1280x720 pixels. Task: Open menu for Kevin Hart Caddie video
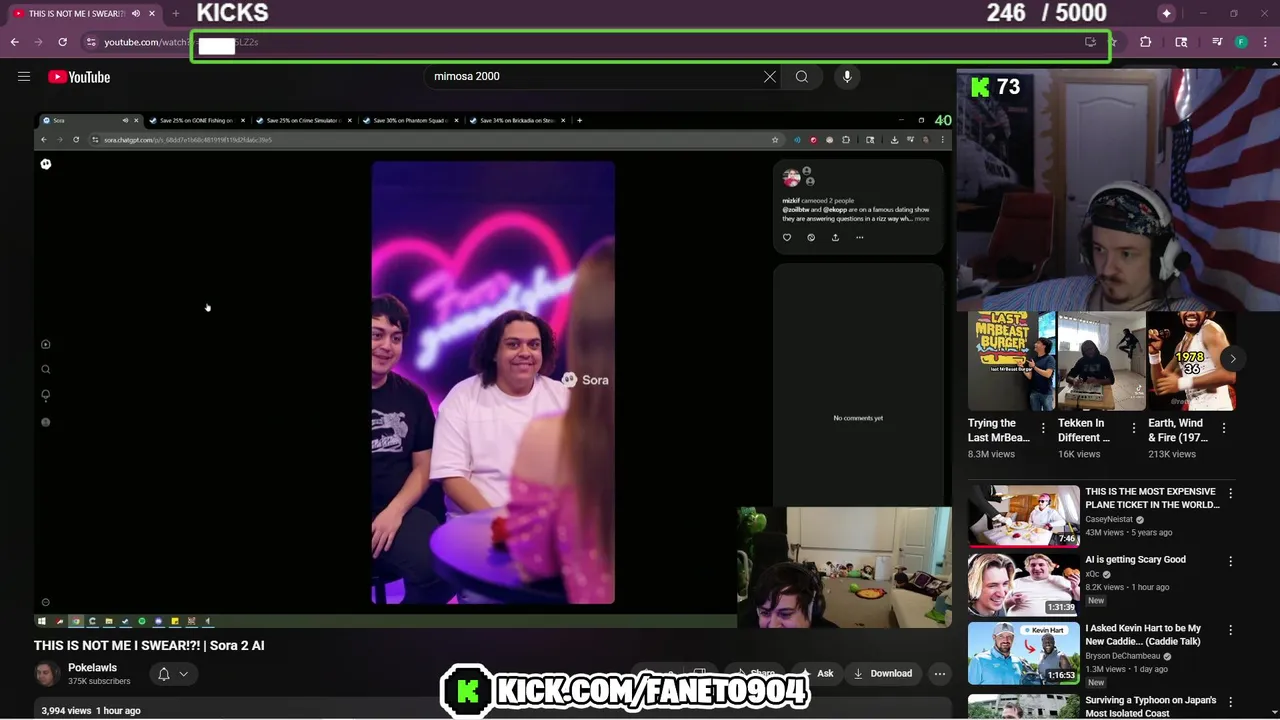[1230, 630]
